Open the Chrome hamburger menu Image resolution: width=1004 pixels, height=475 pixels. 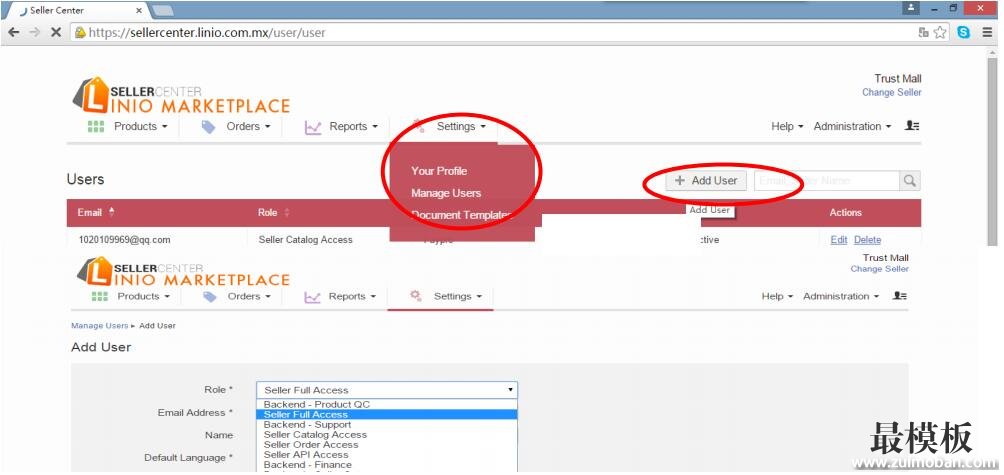coord(987,32)
